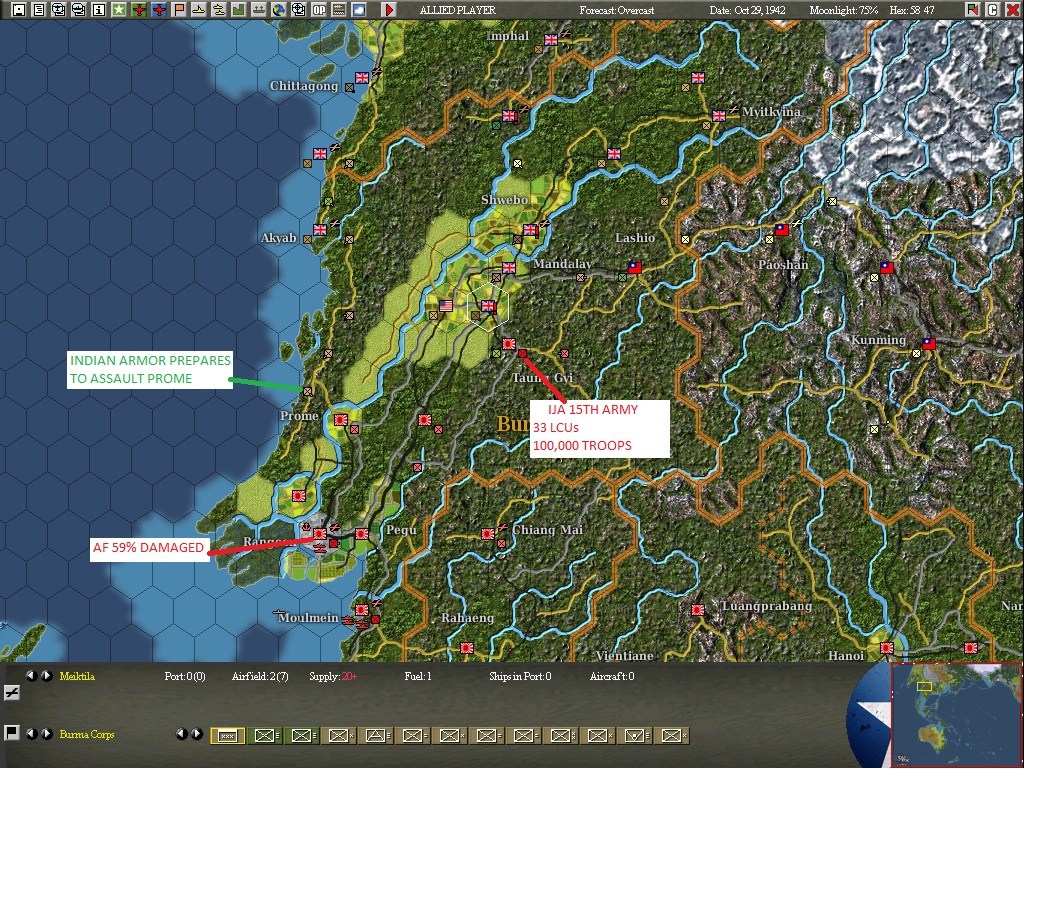
Task: Click the Burma Corps unit name
Action: [x=87, y=734]
